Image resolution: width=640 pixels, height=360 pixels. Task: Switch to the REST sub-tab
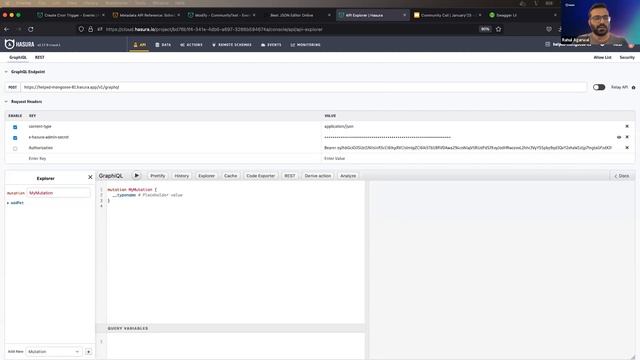[40, 58]
